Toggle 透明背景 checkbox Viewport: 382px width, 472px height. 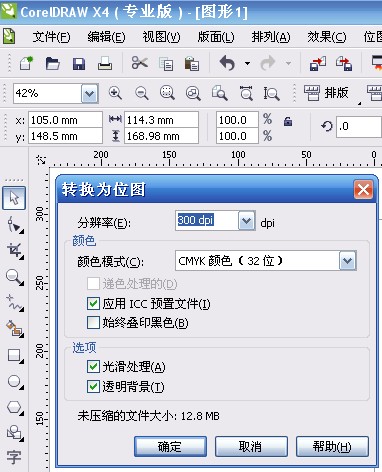point(93,387)
